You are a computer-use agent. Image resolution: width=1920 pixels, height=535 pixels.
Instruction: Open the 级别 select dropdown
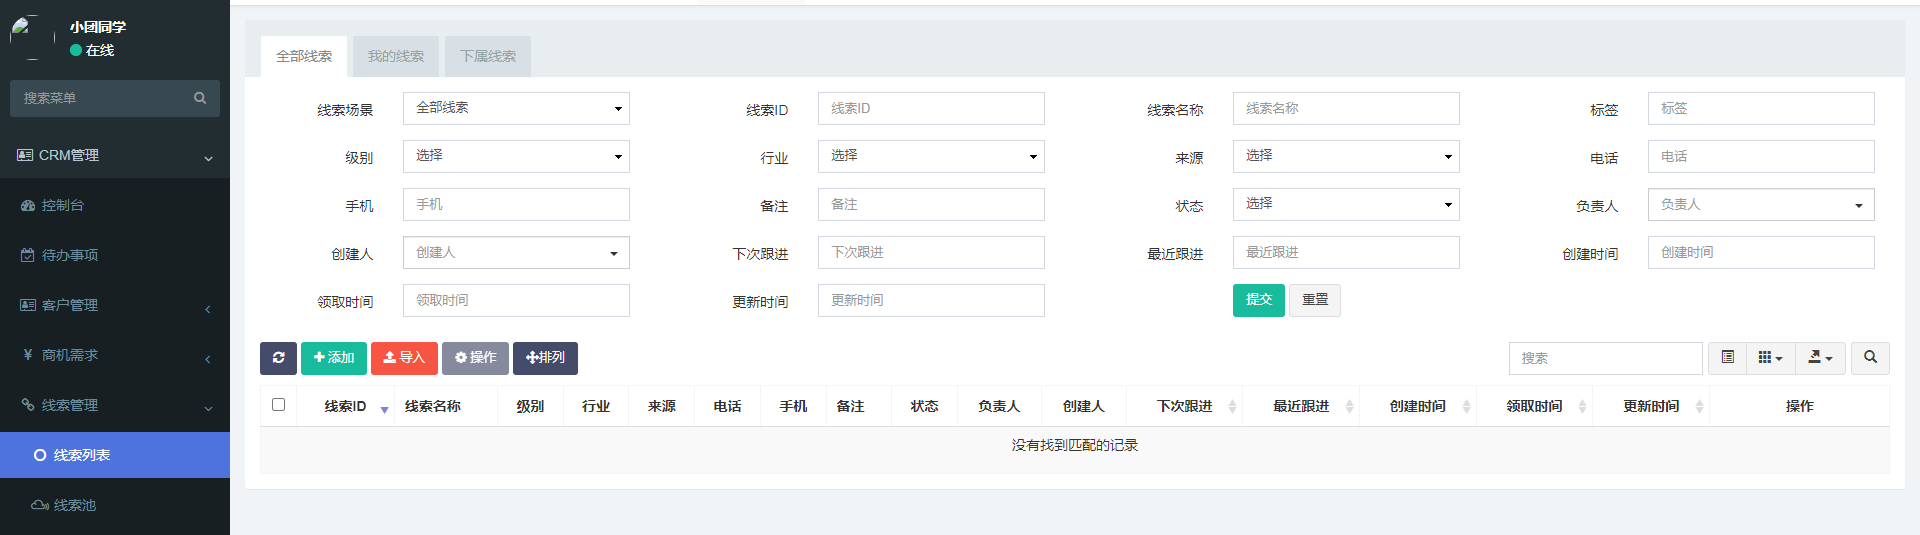pyautogui.click(x=516, y=156)
